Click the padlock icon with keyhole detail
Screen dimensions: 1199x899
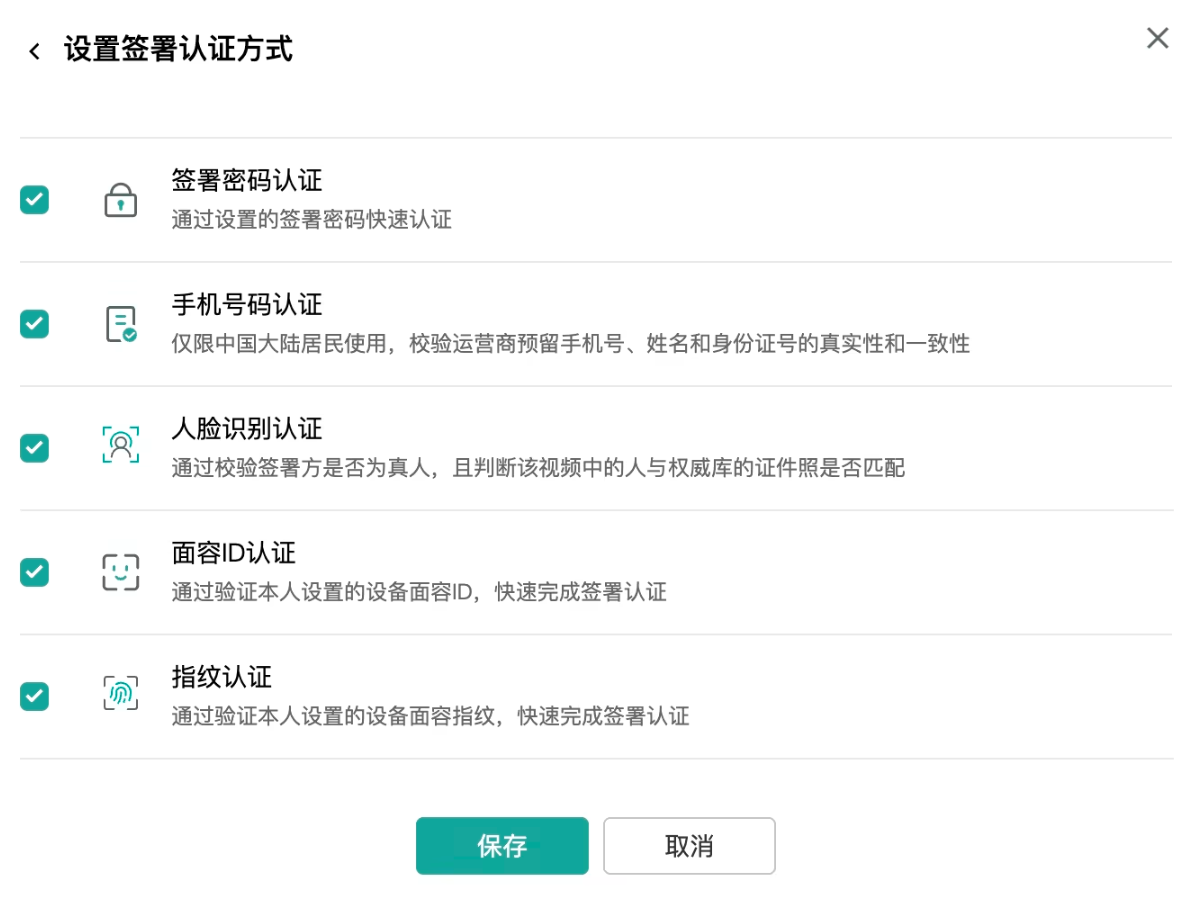point(120,199)
